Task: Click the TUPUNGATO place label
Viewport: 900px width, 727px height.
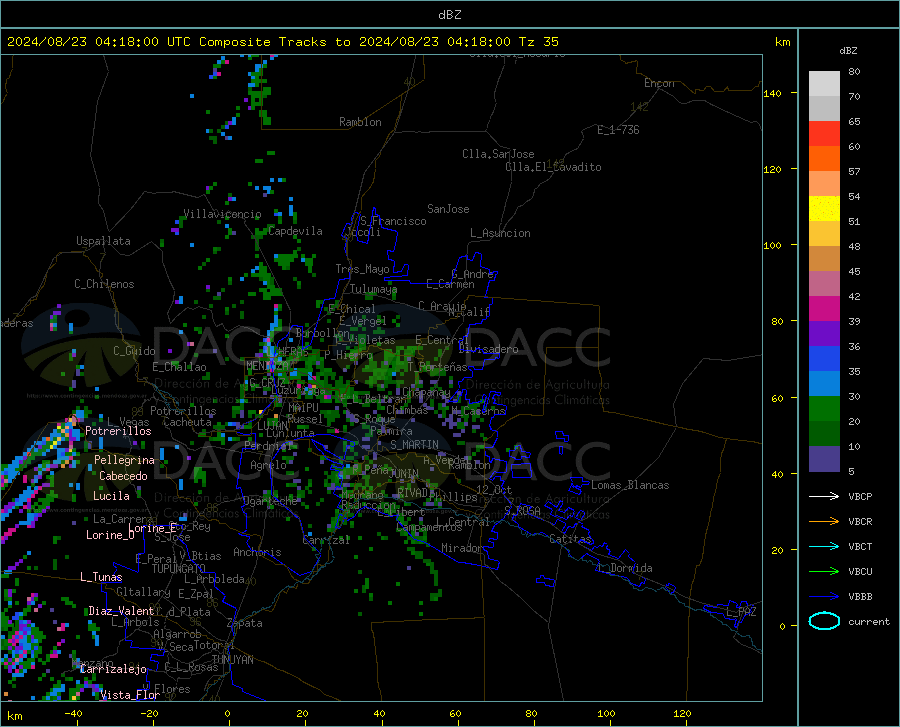Action: tap(179, 569)
